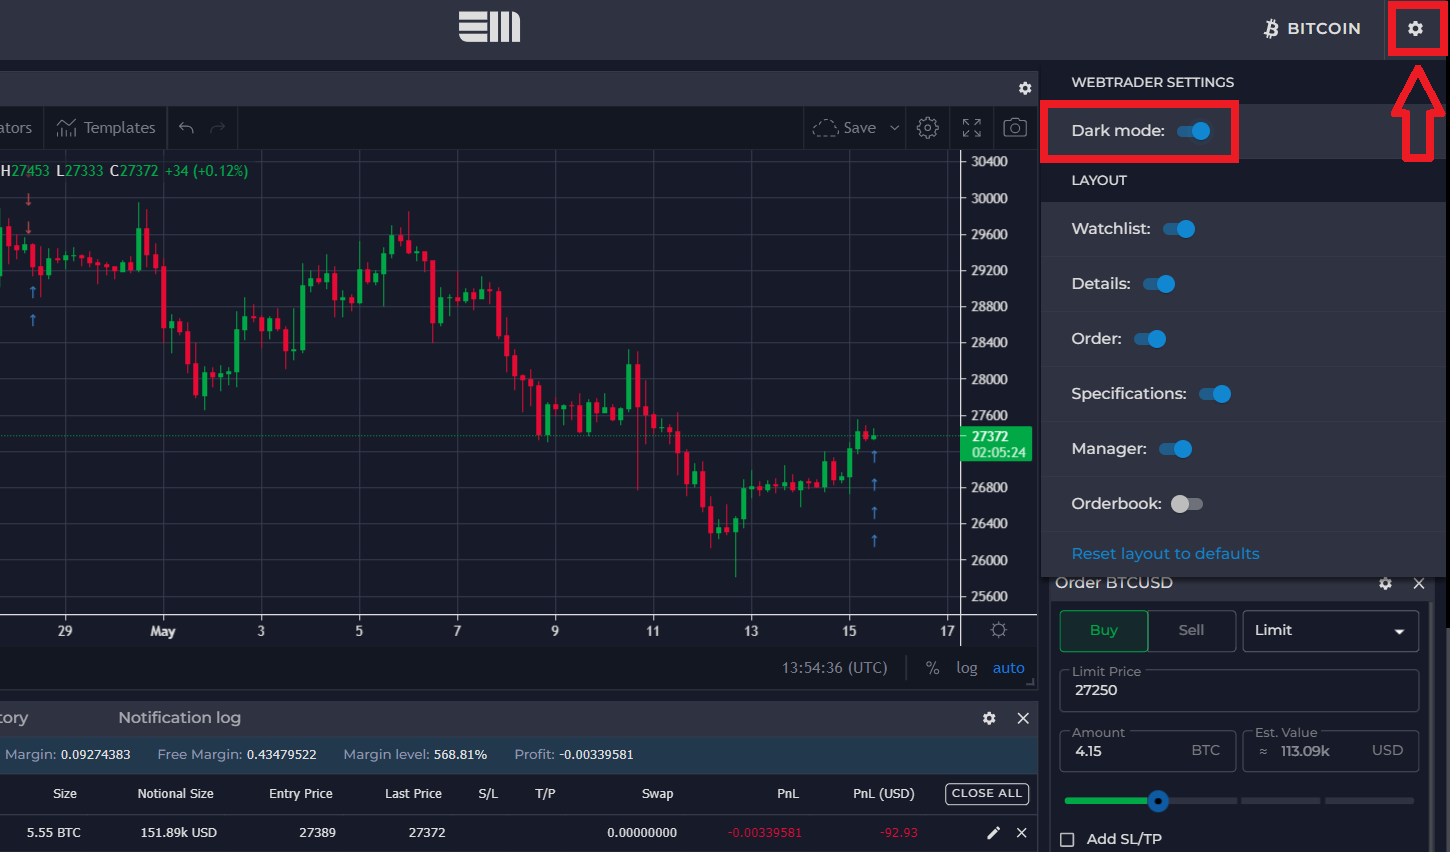Open chart properties gear icon

928,128
